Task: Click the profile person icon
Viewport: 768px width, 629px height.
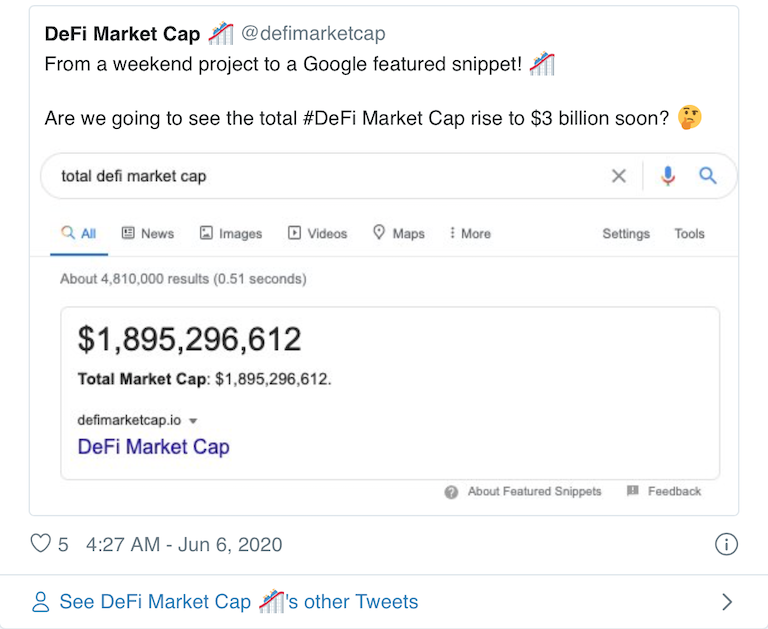Action: pyautogui.click(x=41, y=602)
